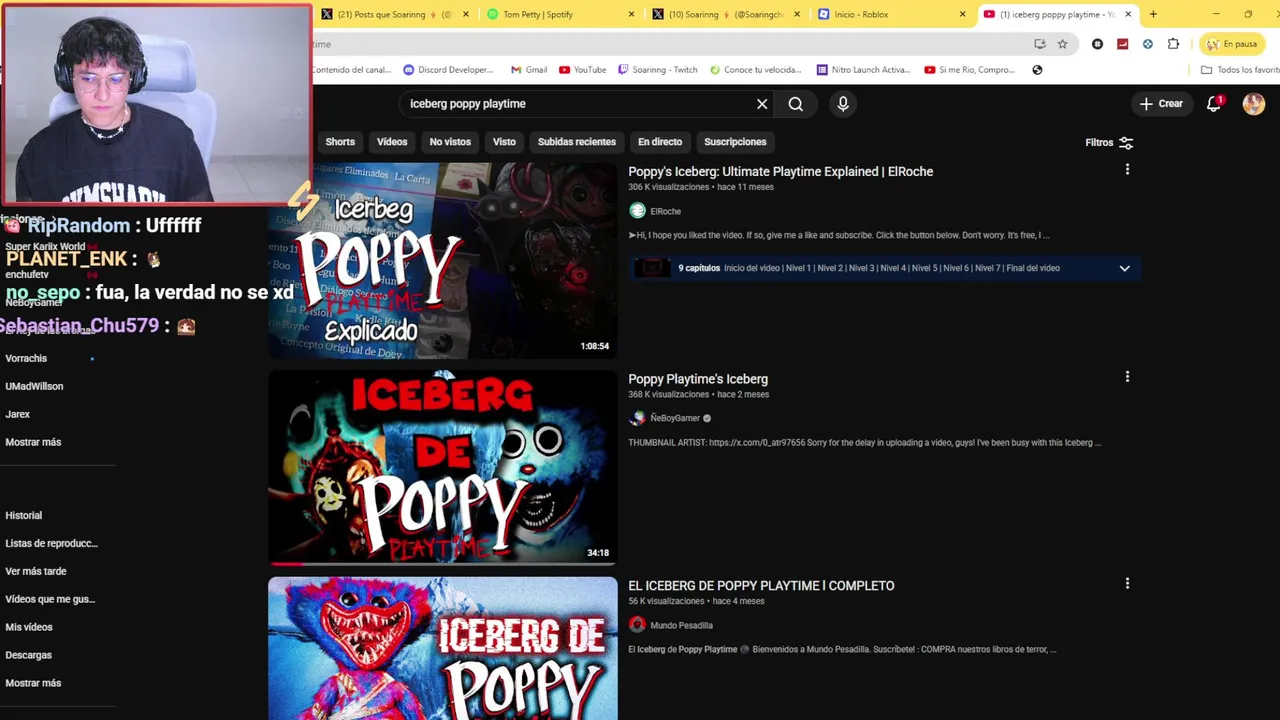Open options menu for ÑeBoyGamer iceberg video
This screenshot has width=1280, height=720.
[x=1127, y=377]
